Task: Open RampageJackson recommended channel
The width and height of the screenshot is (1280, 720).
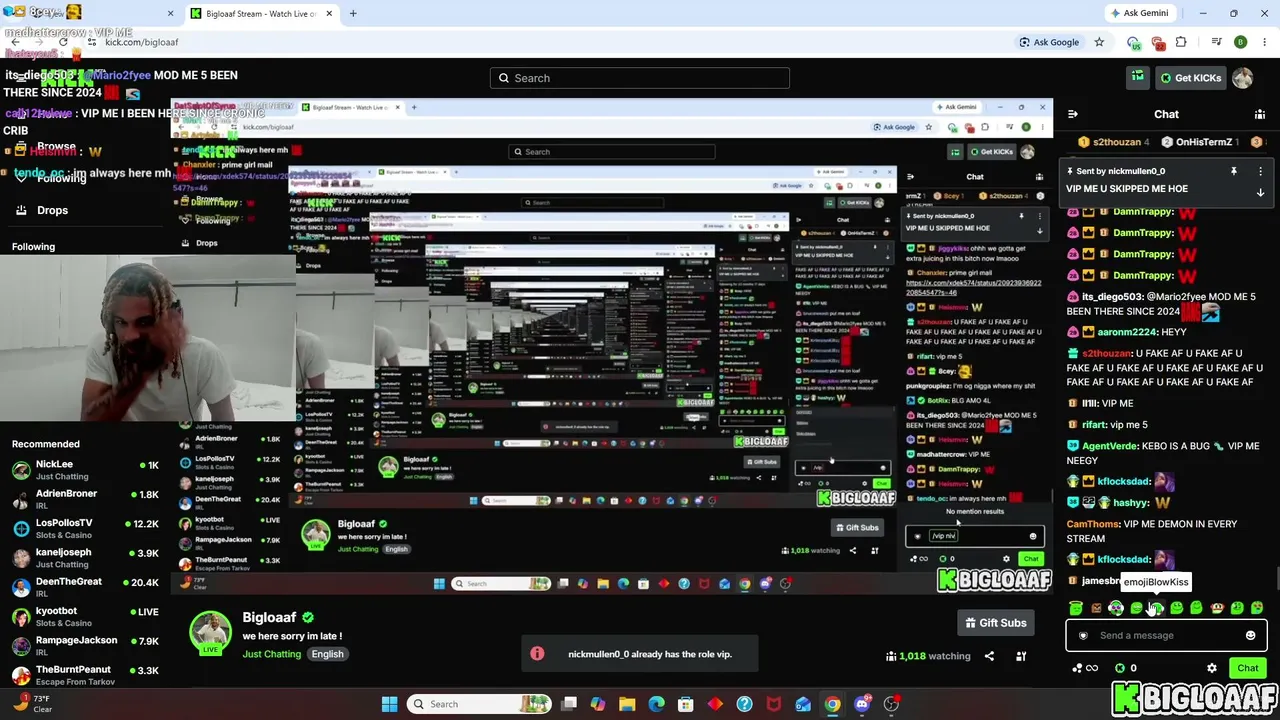Action: pyautogui.click(x=85, y=646)
